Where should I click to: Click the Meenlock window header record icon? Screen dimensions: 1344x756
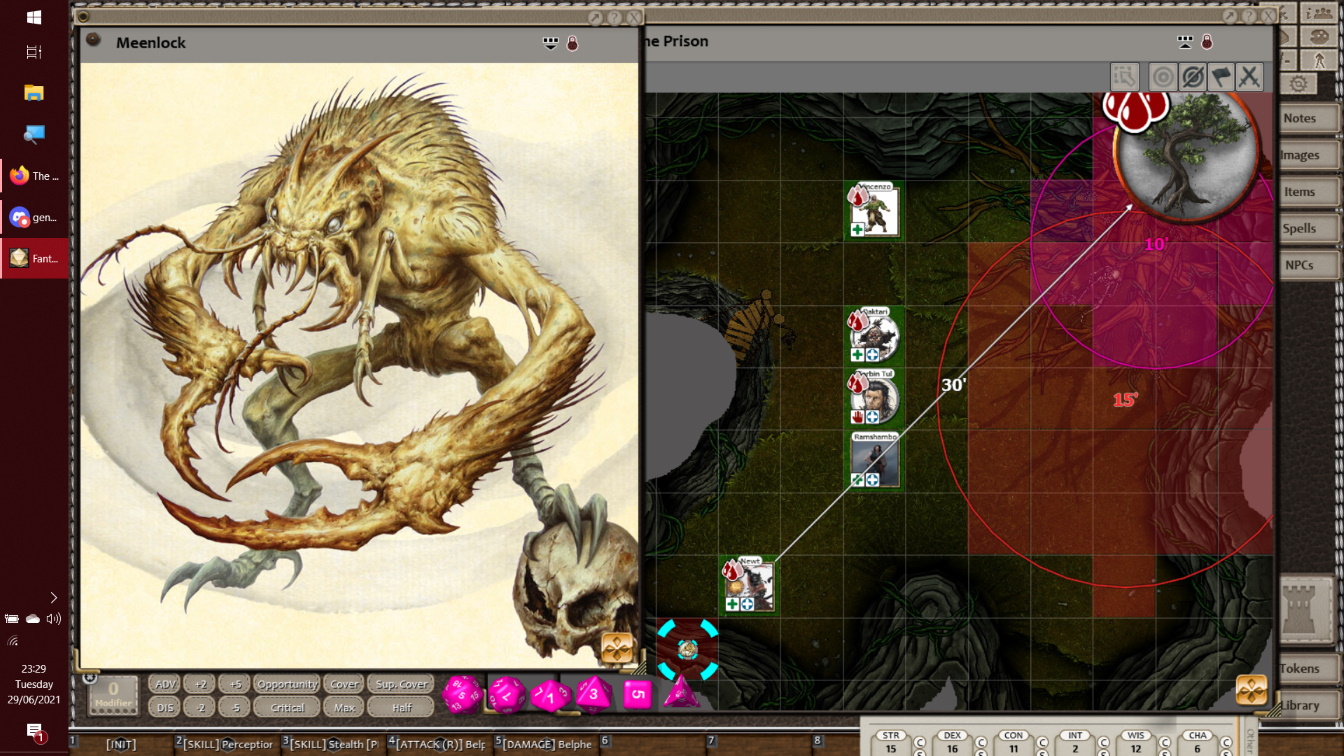(x=93, y=41)
